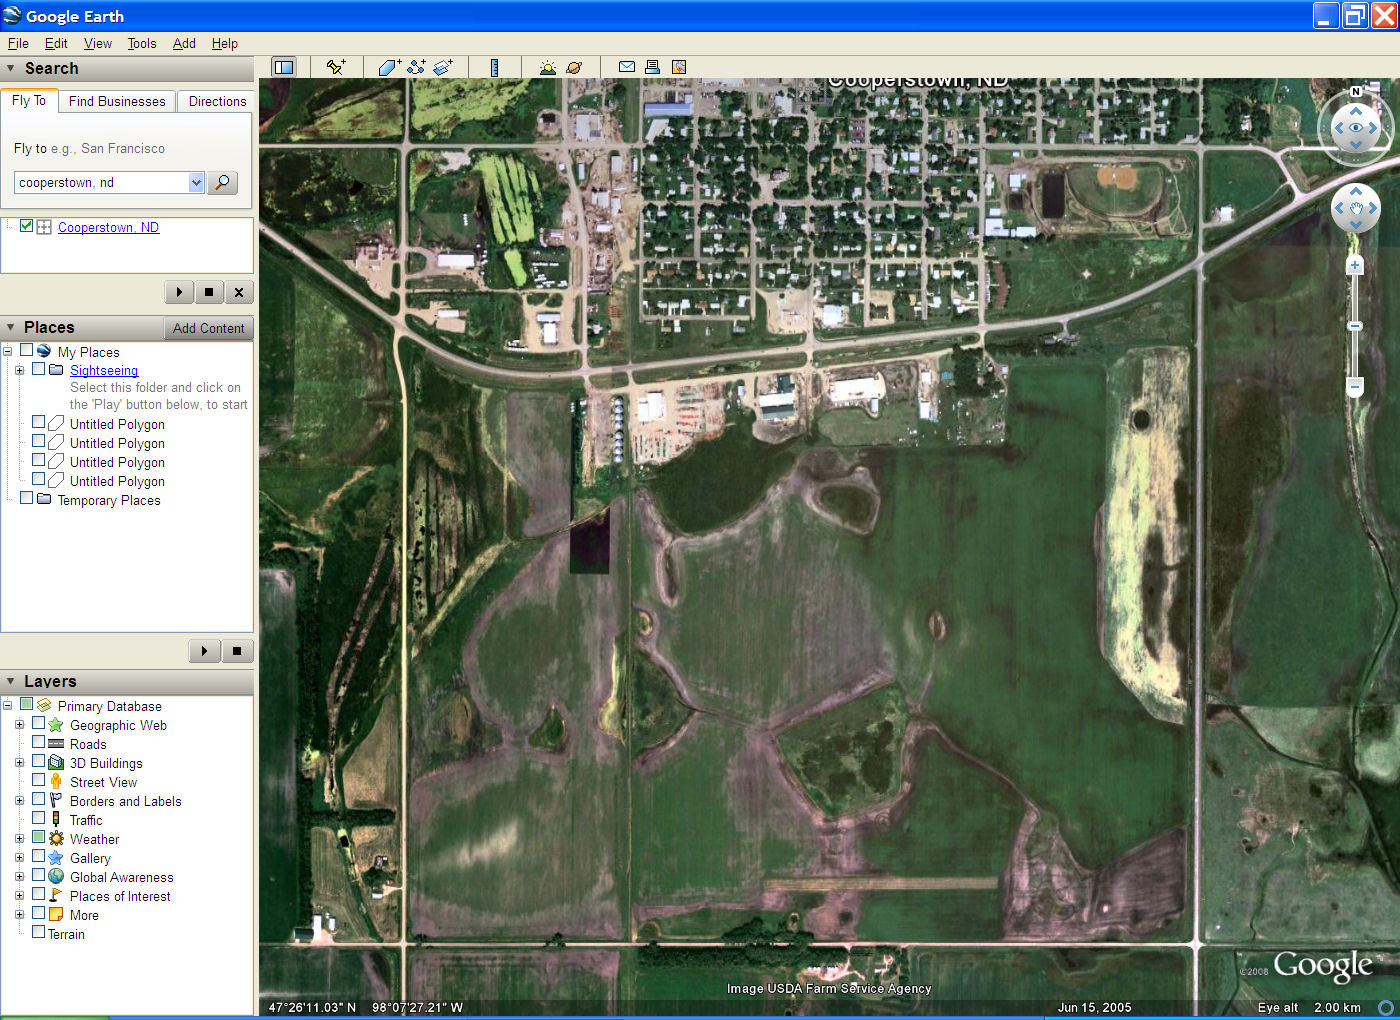This screenshot has width=1400, height=1020.
Task: Clear search results with the X button
Action: coord(238,292)
